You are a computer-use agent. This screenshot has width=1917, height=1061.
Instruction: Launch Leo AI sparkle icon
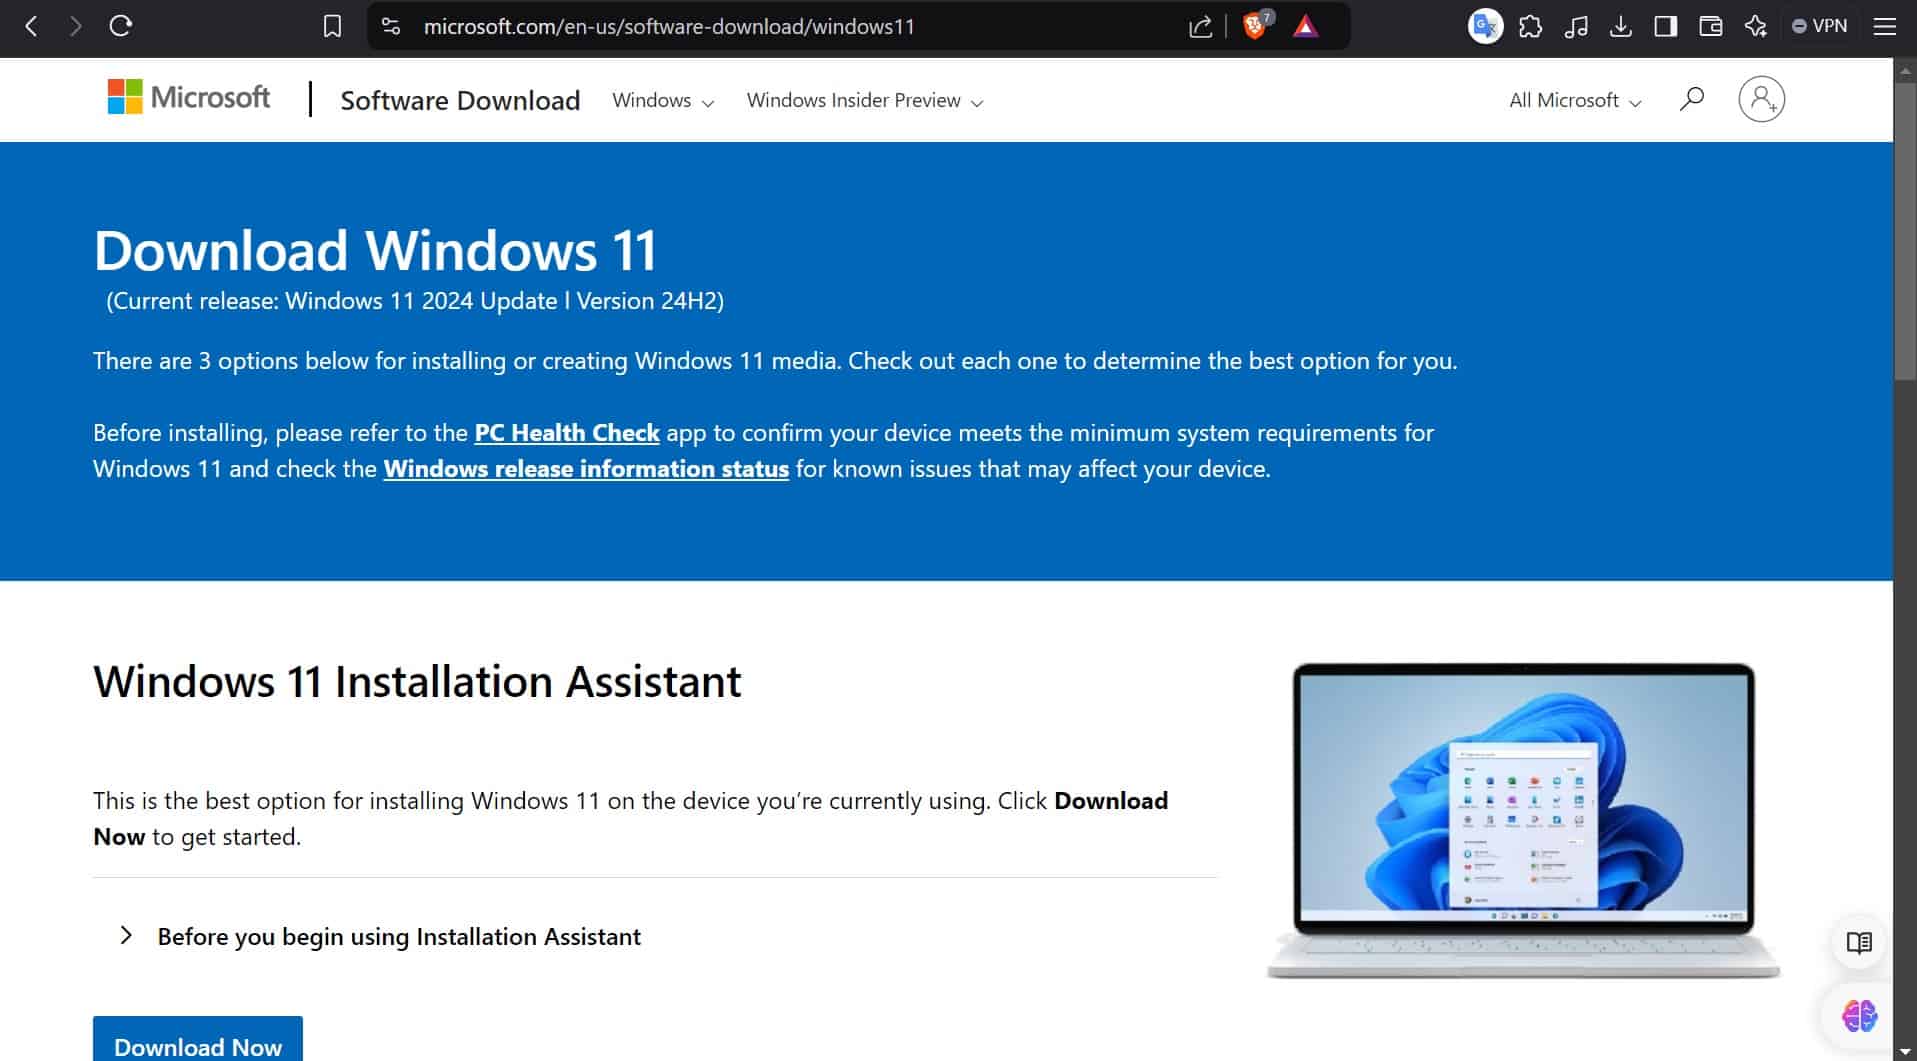coord(1756,26)
